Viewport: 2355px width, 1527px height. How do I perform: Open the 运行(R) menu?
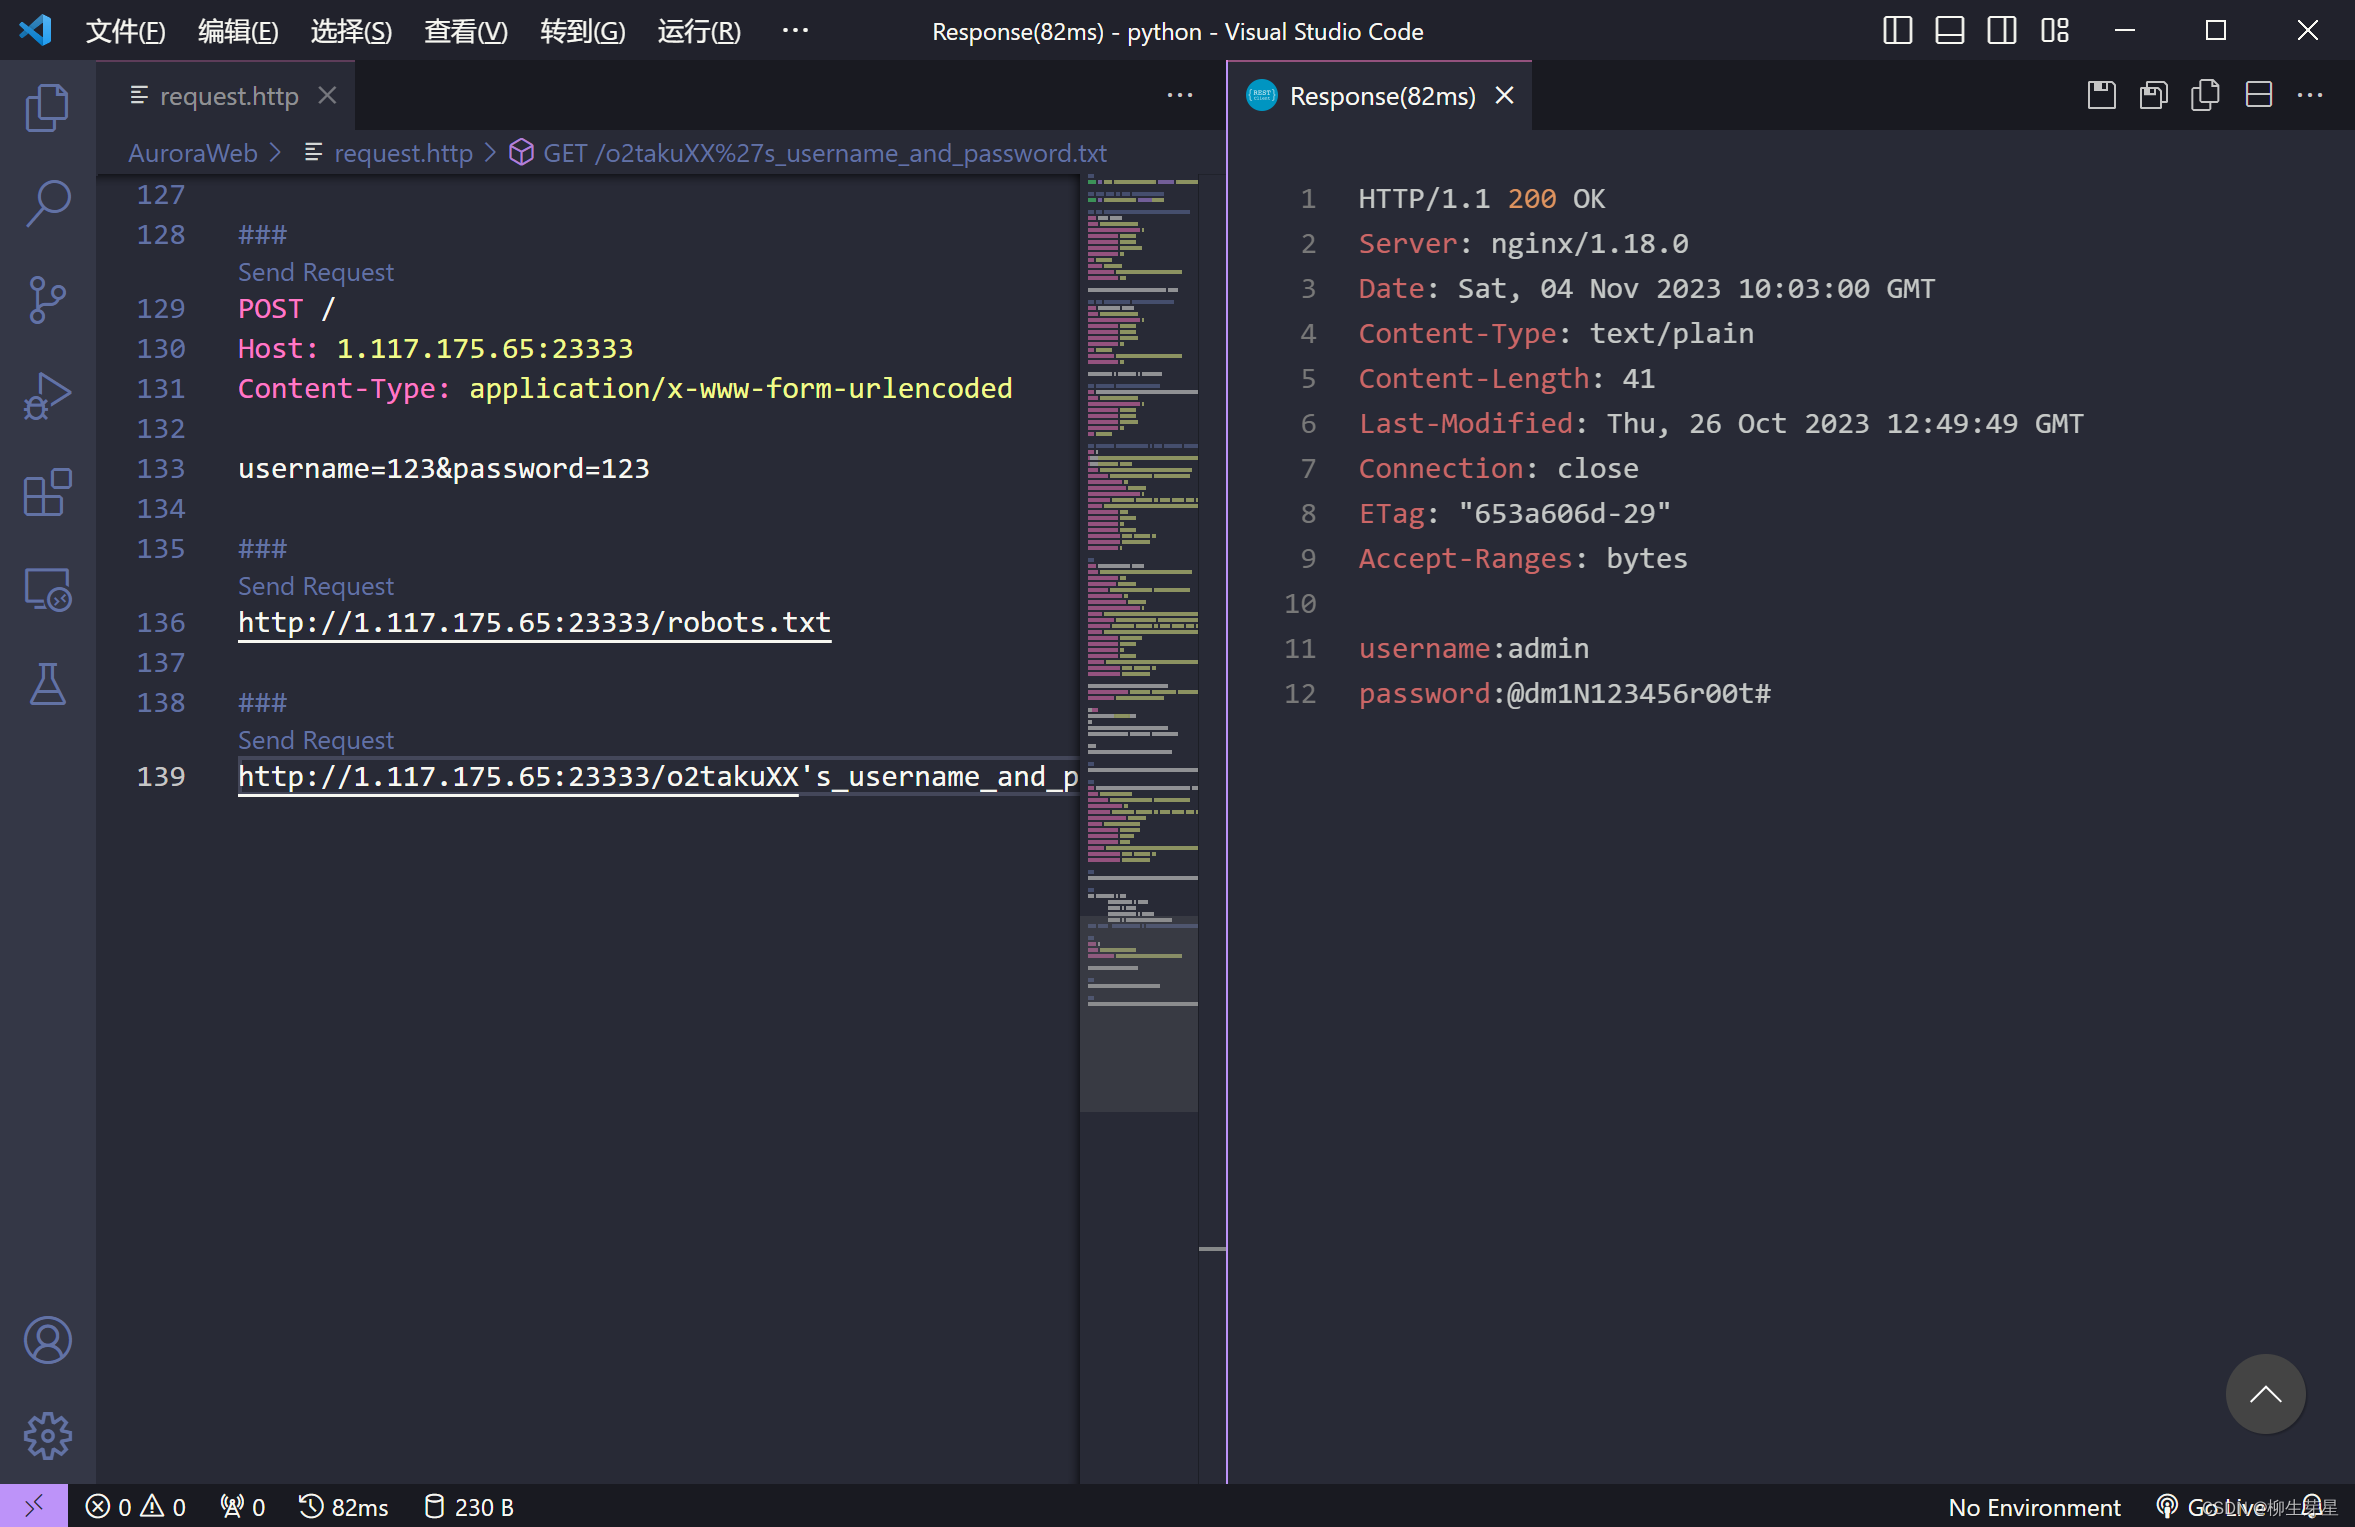(699, 31)
